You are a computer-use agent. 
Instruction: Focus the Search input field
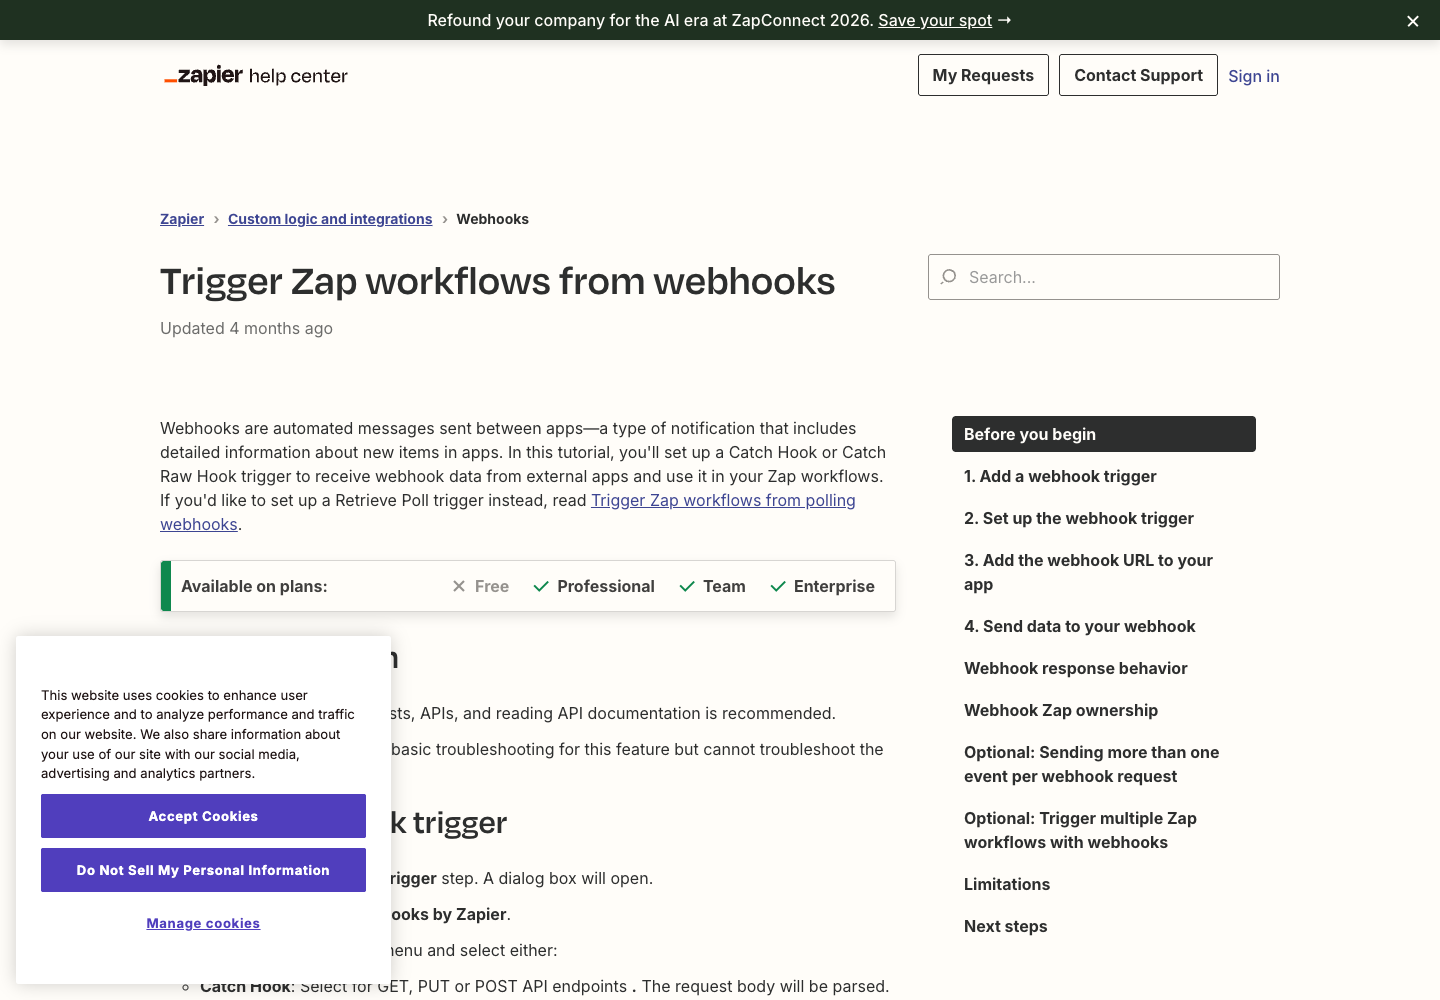[1104, 277]
